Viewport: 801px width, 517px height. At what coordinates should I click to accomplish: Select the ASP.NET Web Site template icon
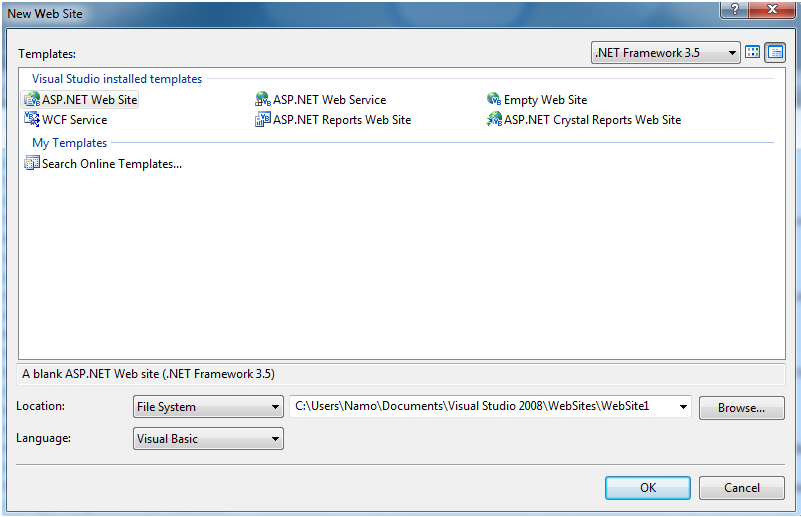pos(32,100)
